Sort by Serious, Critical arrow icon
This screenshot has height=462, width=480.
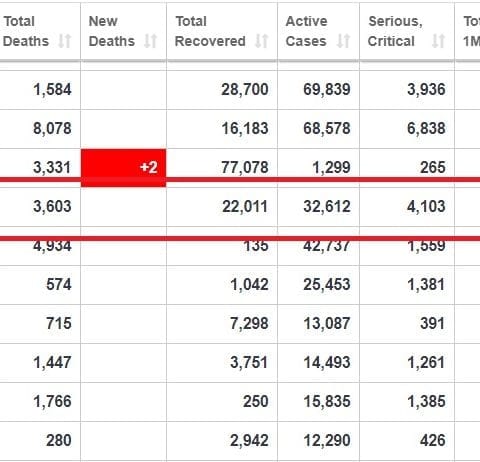[438, 41]
